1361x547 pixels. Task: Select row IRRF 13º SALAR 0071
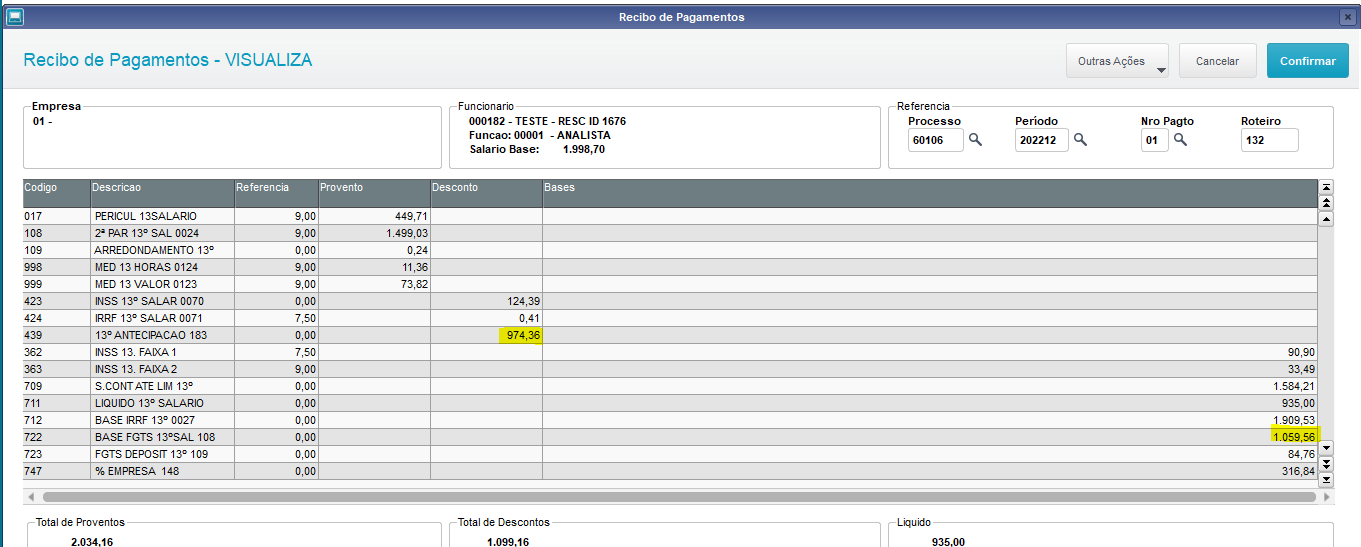[x=670, y=318]
